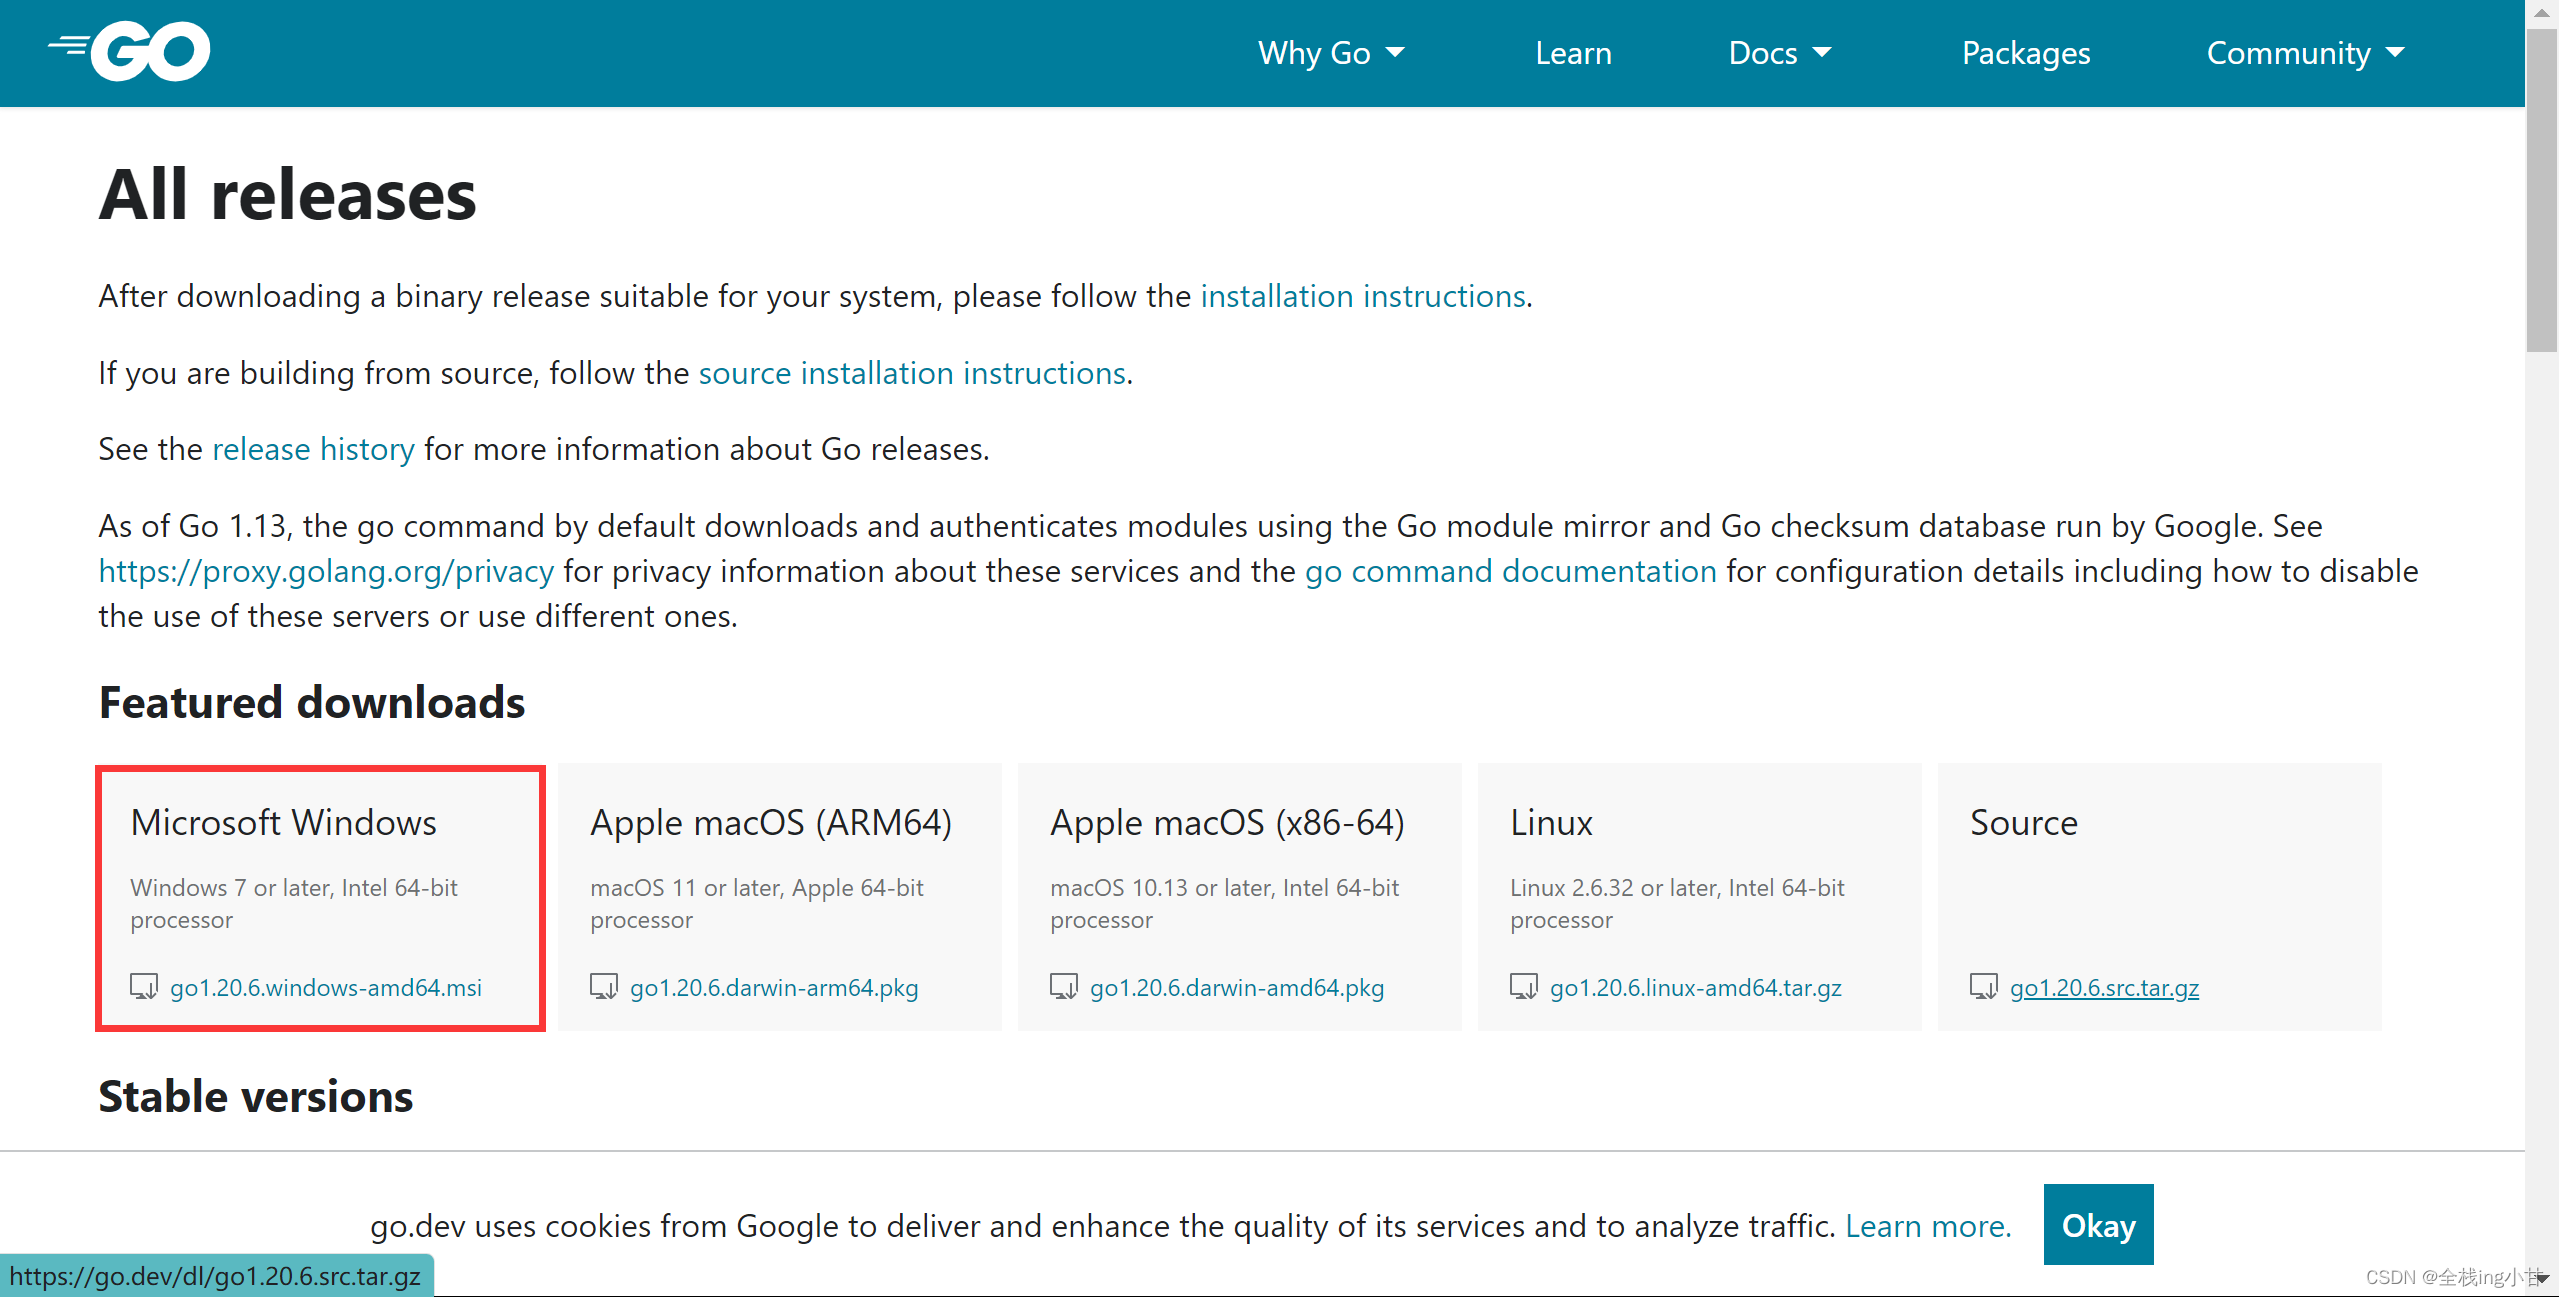This screenshot has height=1297, width=2559.
Task: Click the Featured downloads heading
Action: (312, 702)
